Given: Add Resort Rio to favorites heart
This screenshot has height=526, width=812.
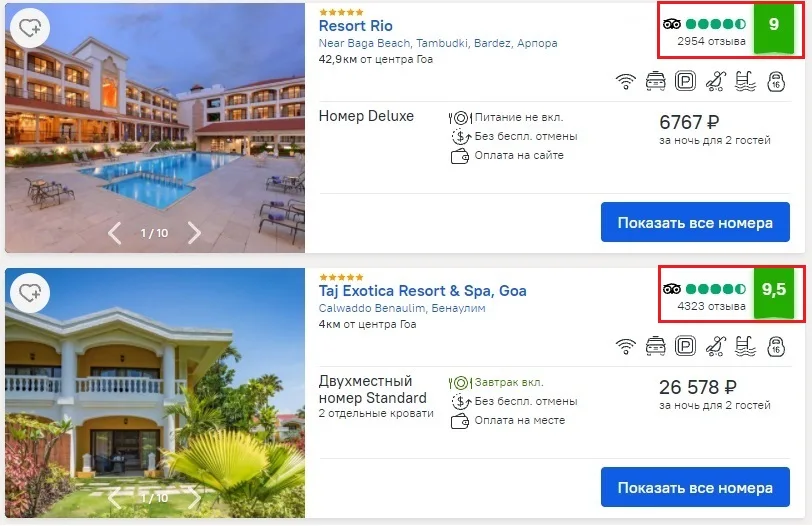Looking at the screenshot, I should click(x=30, y=27).
